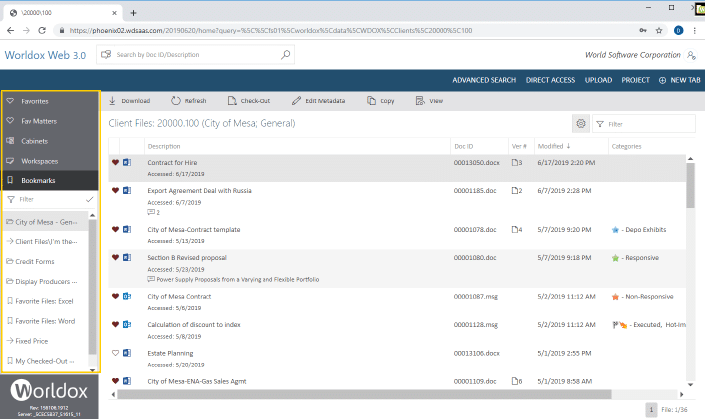Viewport: 705px width, 419px height.
Task: Open column settings gear icon
Action: 581,124
